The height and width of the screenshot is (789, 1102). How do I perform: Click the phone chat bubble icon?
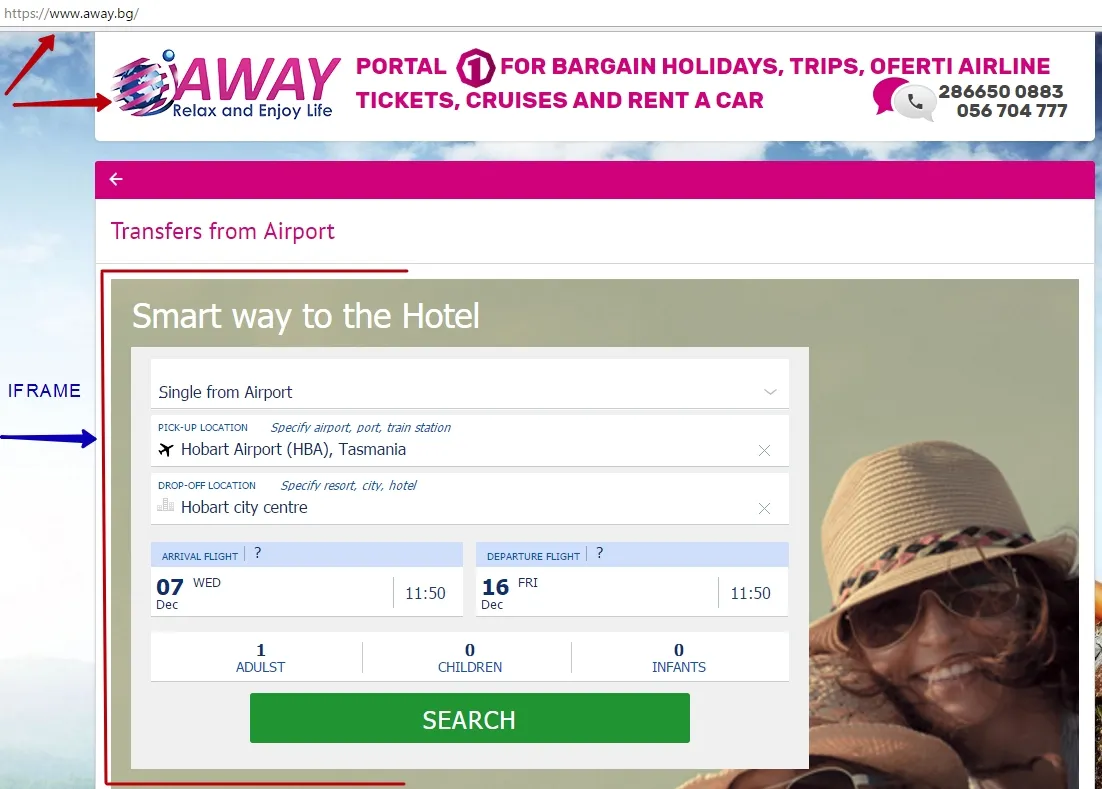click(904, 99)
